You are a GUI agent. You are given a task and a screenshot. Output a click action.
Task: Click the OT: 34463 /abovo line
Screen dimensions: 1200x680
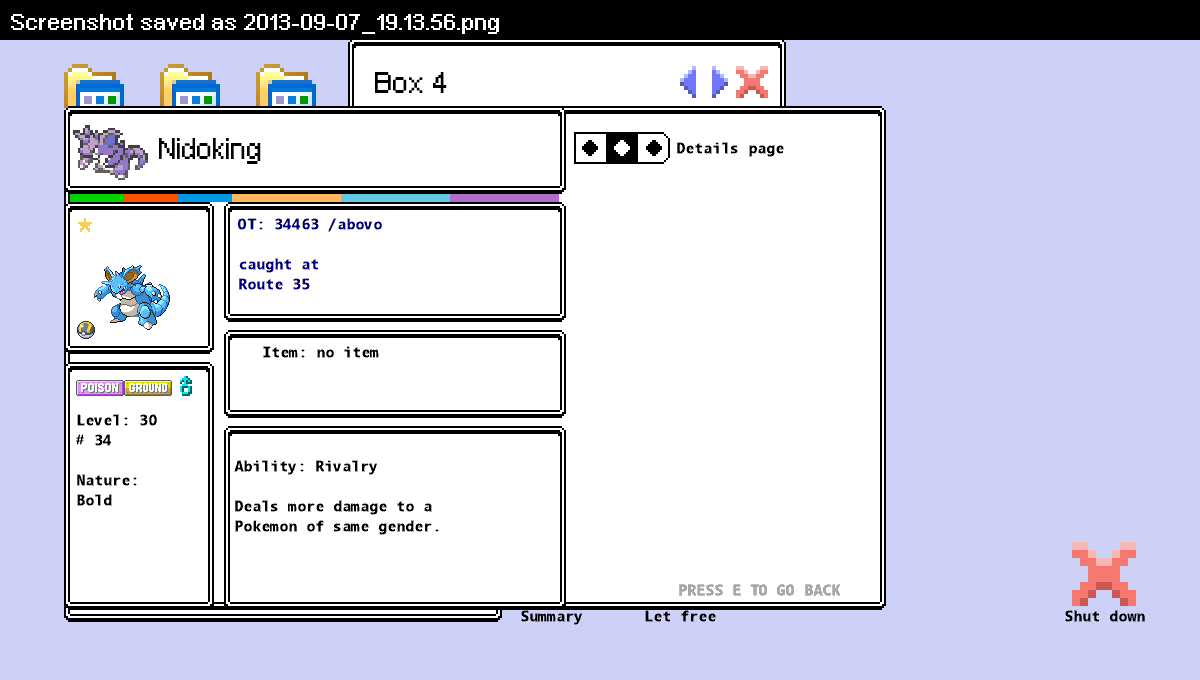310,225
